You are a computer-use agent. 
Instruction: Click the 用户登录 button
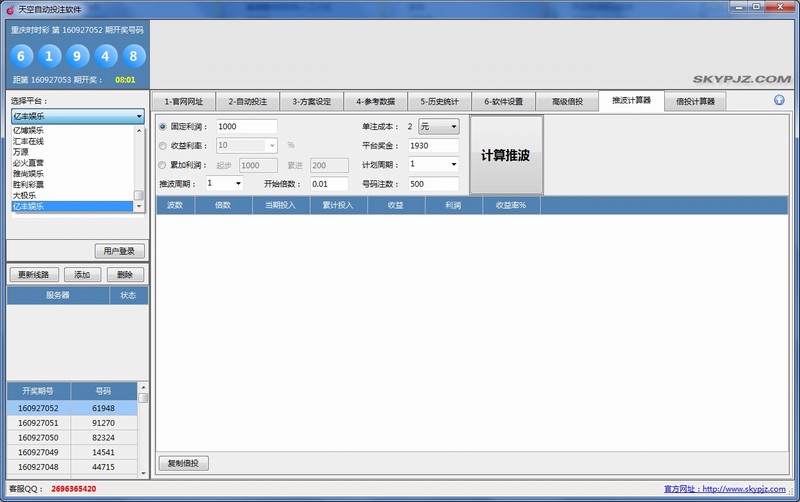tap(120, 251)
